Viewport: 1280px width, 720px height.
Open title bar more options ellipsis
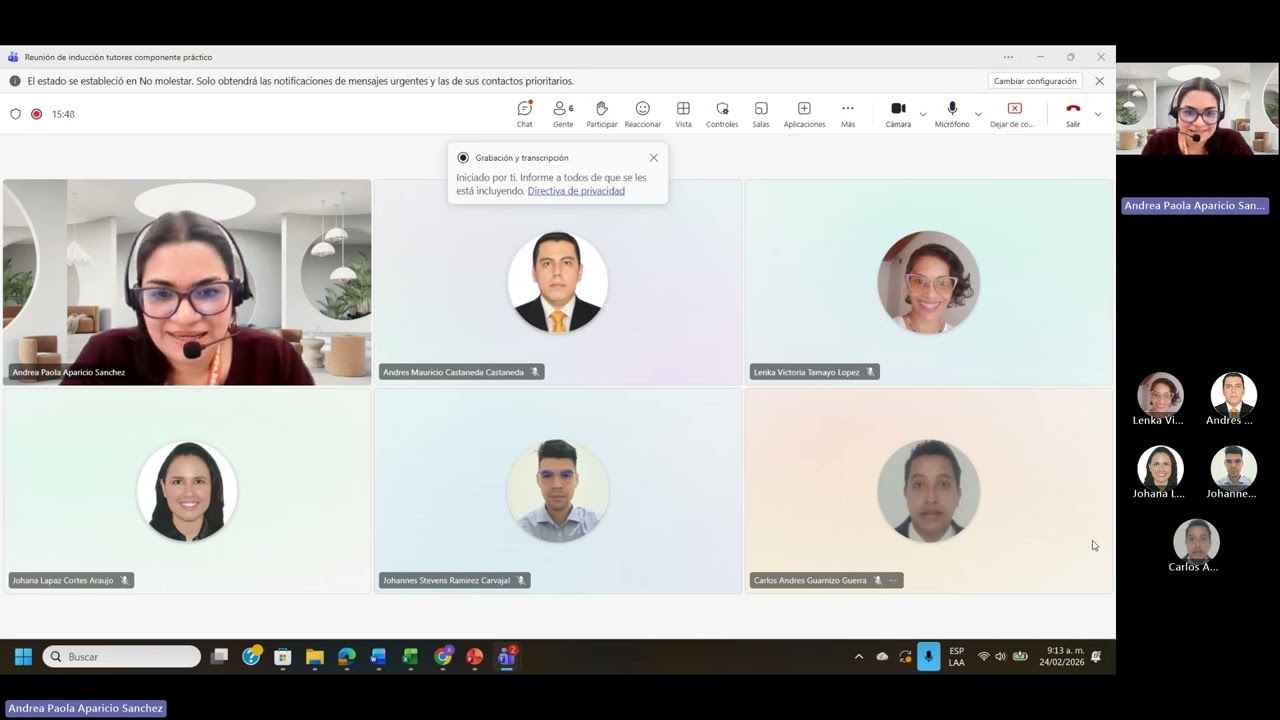click(1008, 57)
